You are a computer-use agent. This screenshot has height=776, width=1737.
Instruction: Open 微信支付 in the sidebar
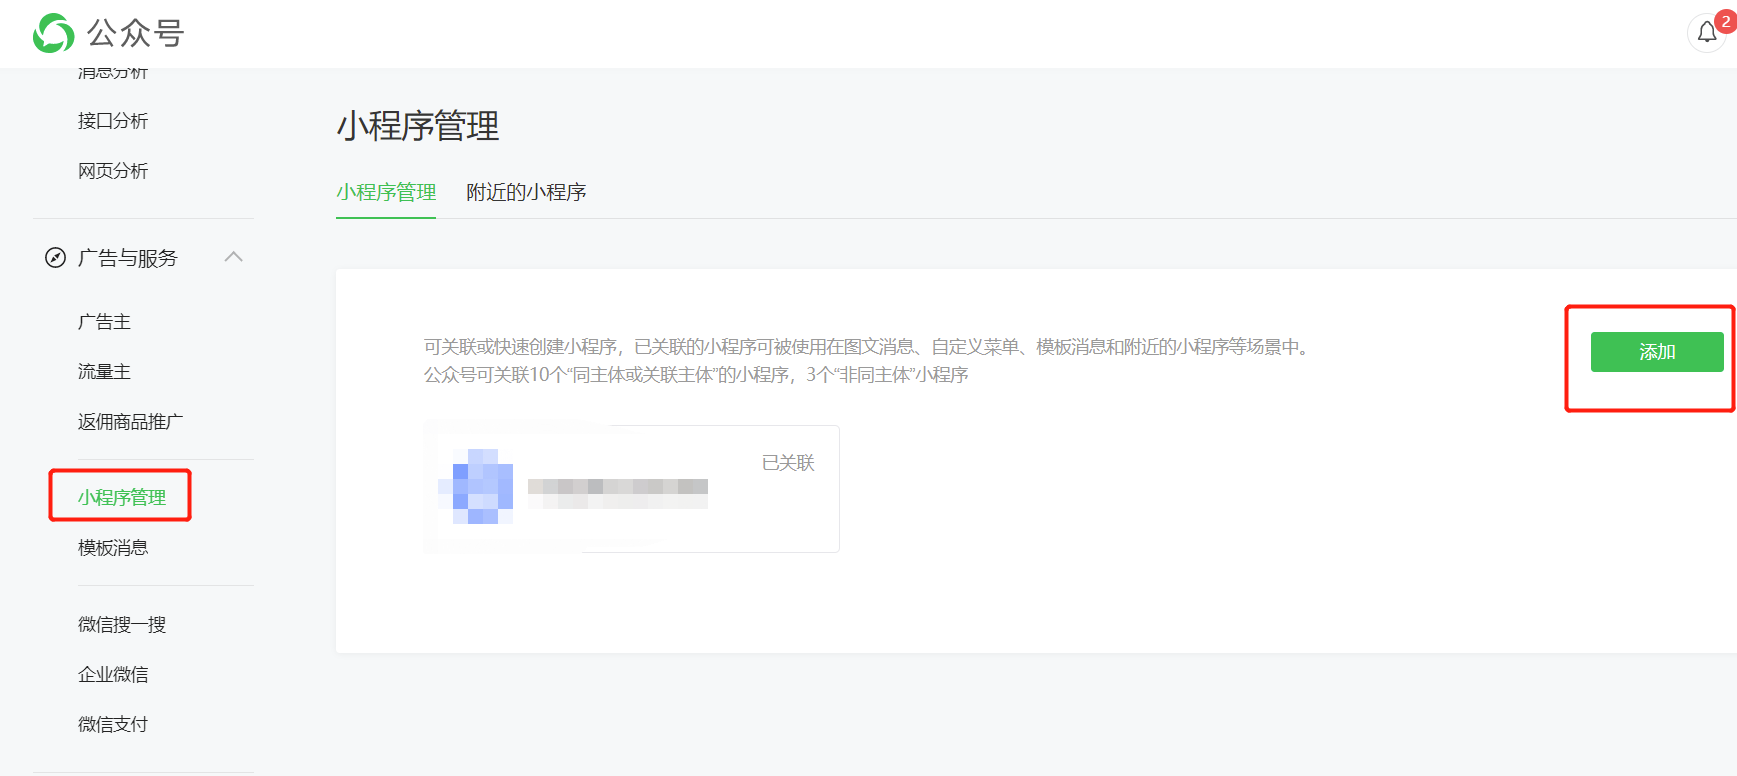pyautogui.click(x=113, y=725)
